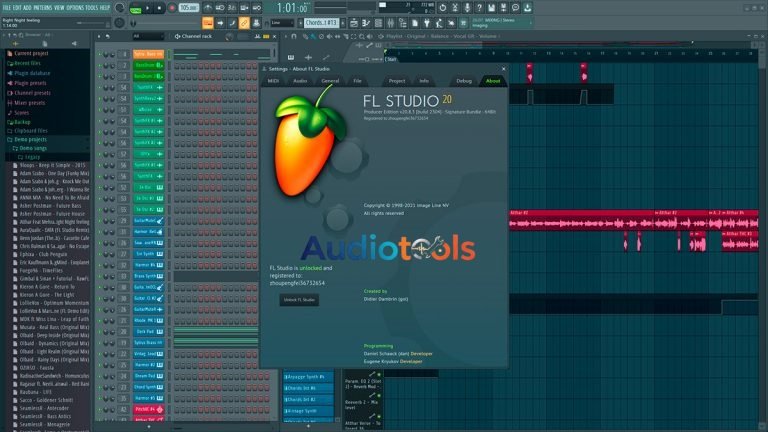The height and width of the screenshot is (432, 768).
Task: Switch to the Audio tab in Settings
Action: coord(300,81)
